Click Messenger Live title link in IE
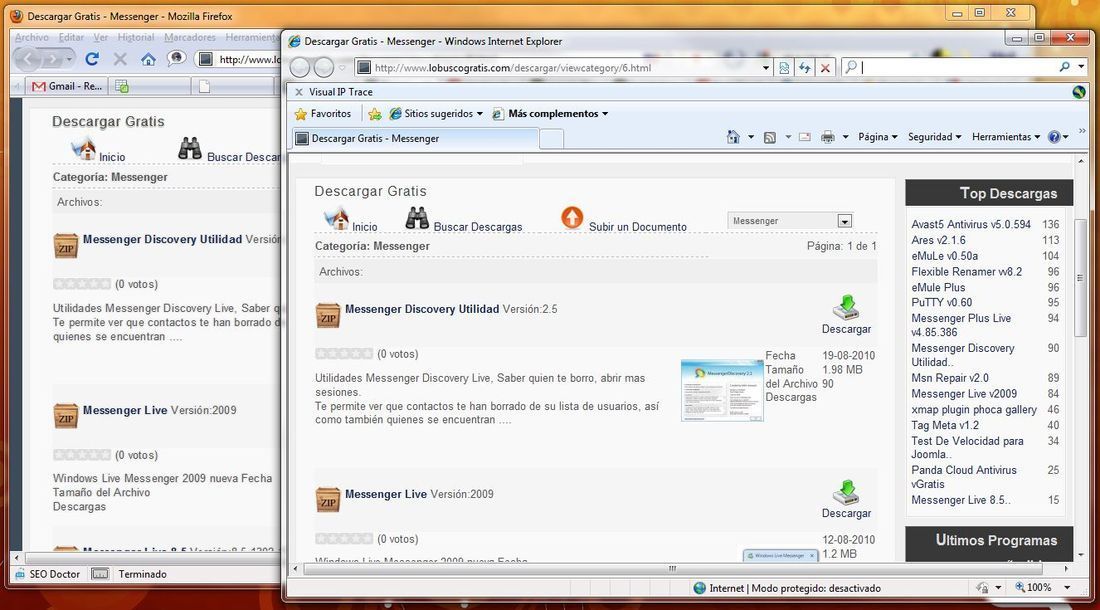This screenshot has height=610, width=1100. point(386,494)
